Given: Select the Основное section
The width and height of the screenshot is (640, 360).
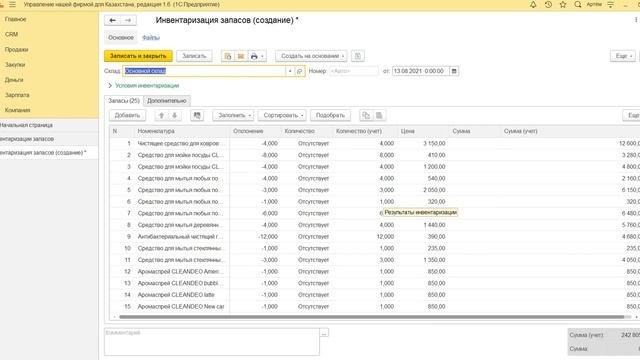Looking at the screenshot, I should (121, 38).
